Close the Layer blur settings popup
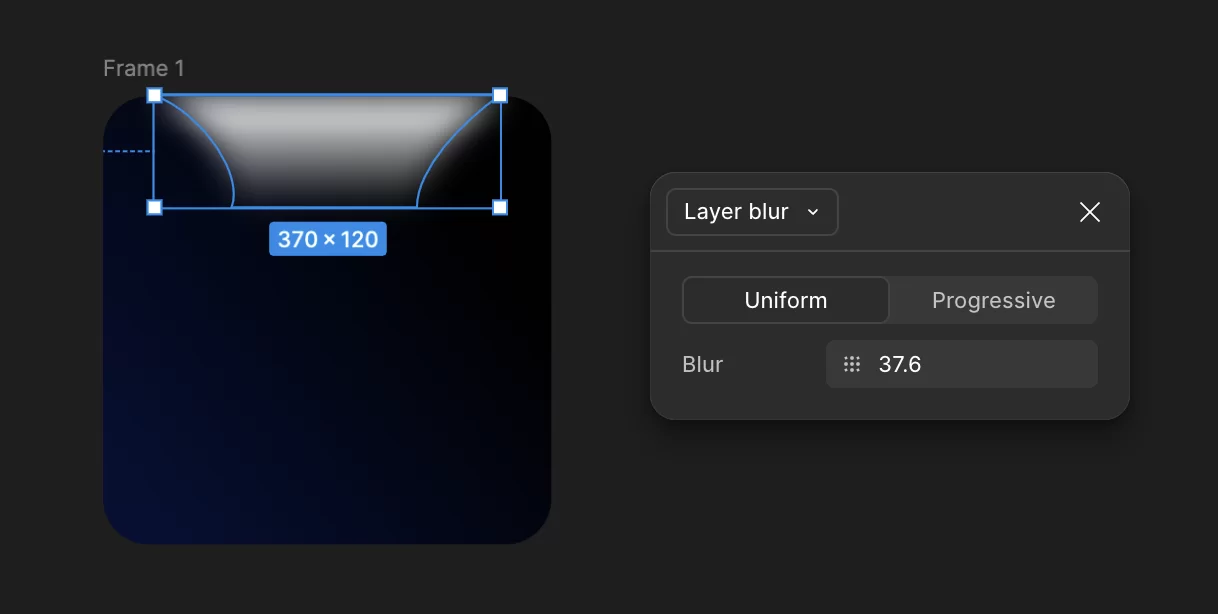 (x=1090, y=212)
